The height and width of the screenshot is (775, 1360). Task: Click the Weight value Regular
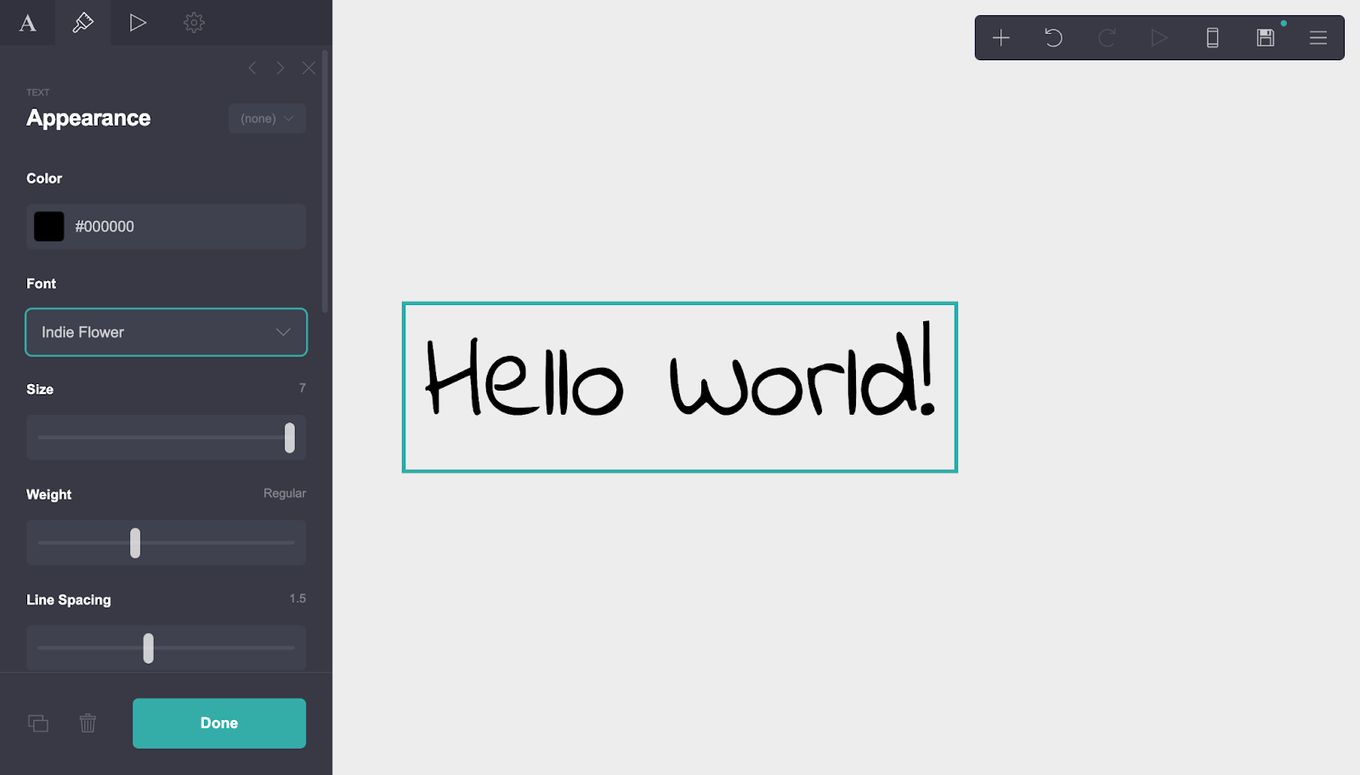coord(285,493)
